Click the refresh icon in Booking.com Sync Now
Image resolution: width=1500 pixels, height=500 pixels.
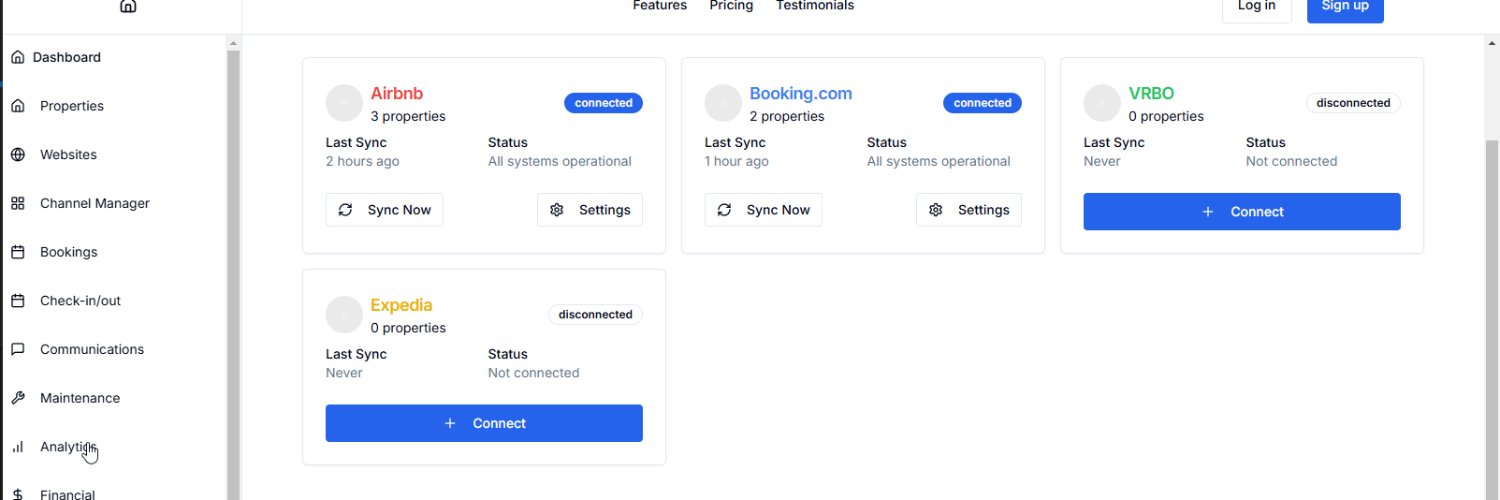[x=725, y=210]
